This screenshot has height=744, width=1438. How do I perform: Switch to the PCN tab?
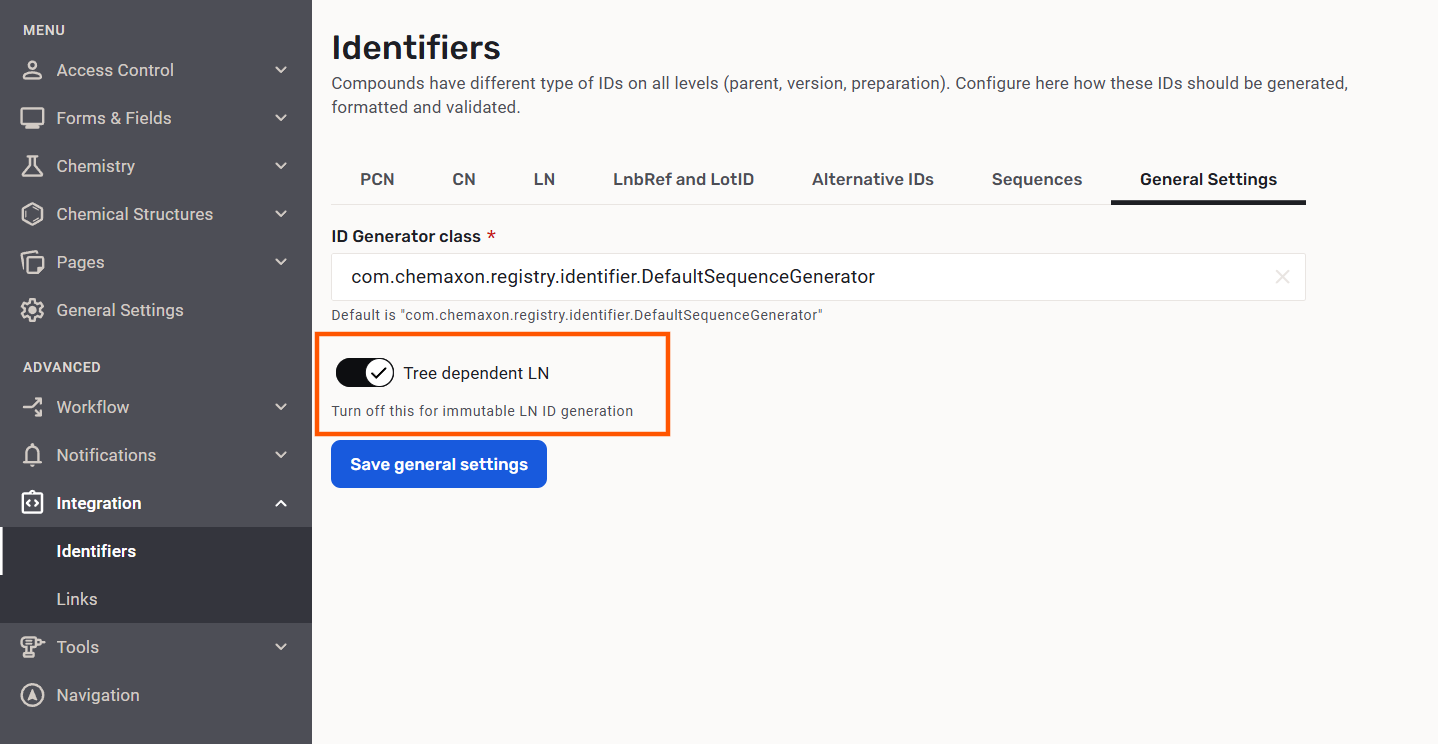377,180
